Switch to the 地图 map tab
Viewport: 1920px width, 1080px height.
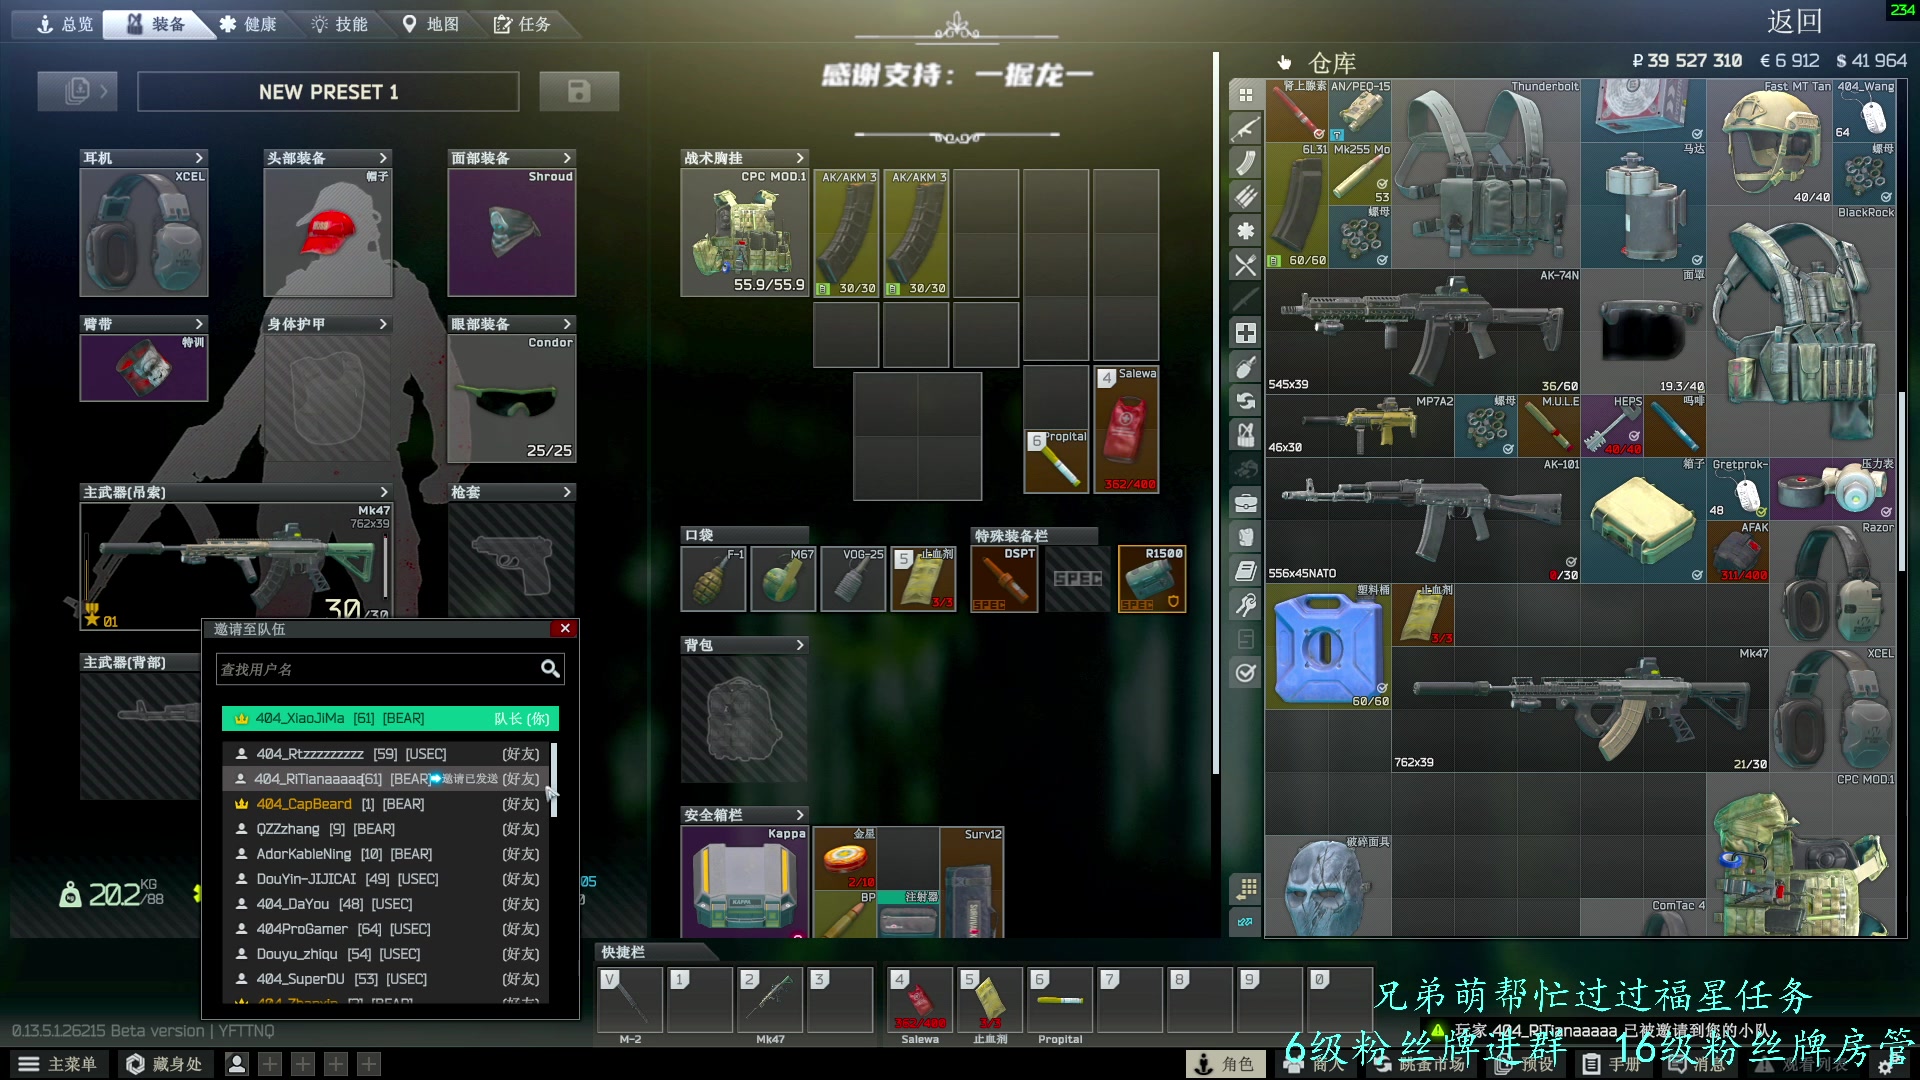point(431,24)
